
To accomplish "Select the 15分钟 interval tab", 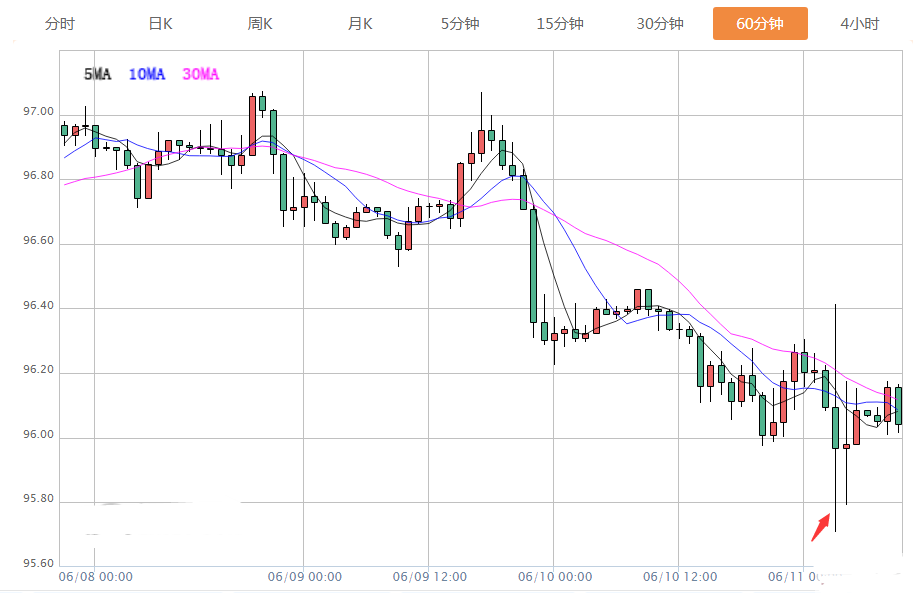I will (560, 24).
